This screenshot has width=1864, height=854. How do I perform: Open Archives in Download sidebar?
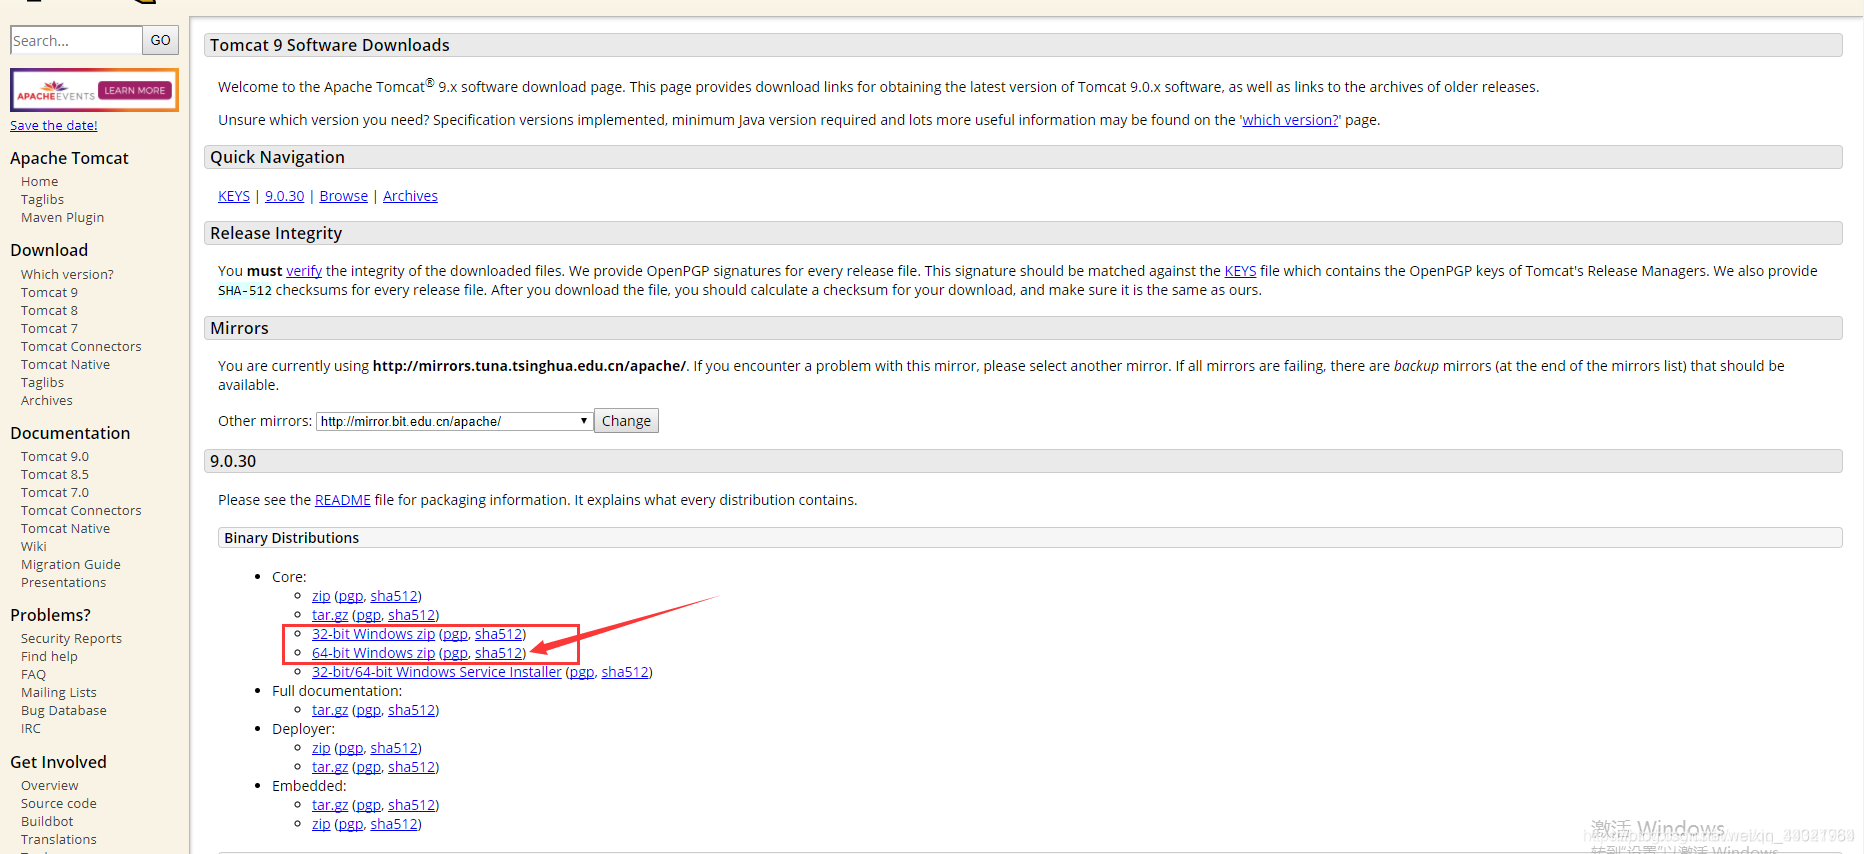(47, 400)
